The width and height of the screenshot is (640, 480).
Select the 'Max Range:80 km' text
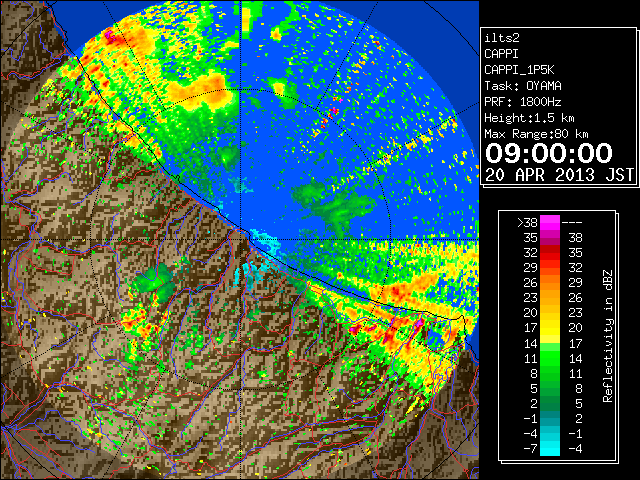pyautogui.click(x=536, y=134)
